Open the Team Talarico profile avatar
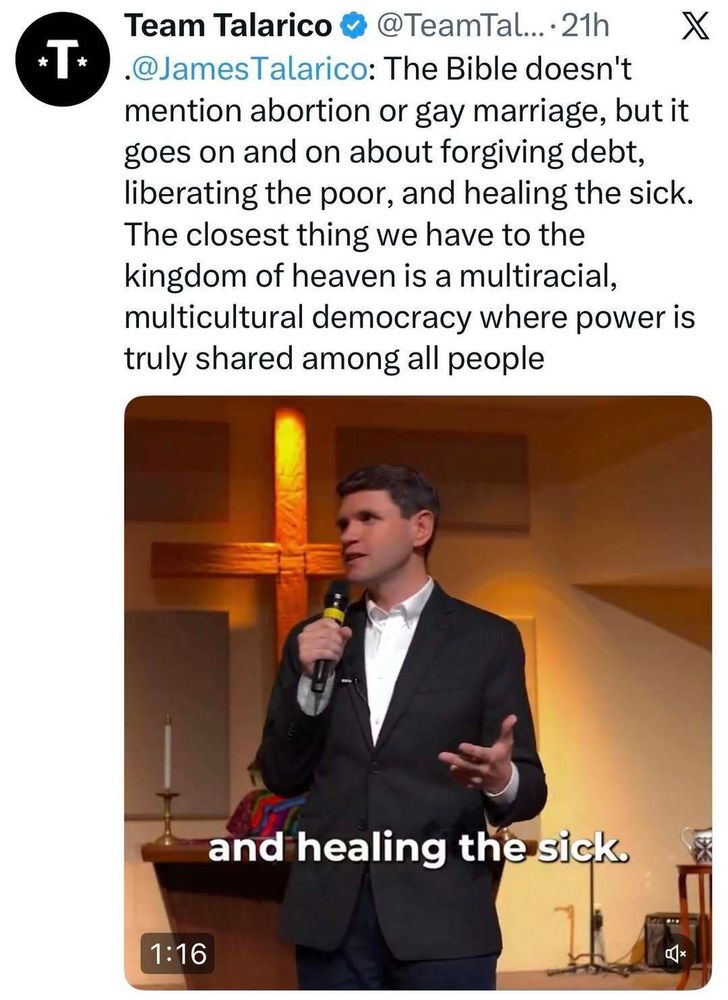This screenshot has width=728, height=1000. 61,61
